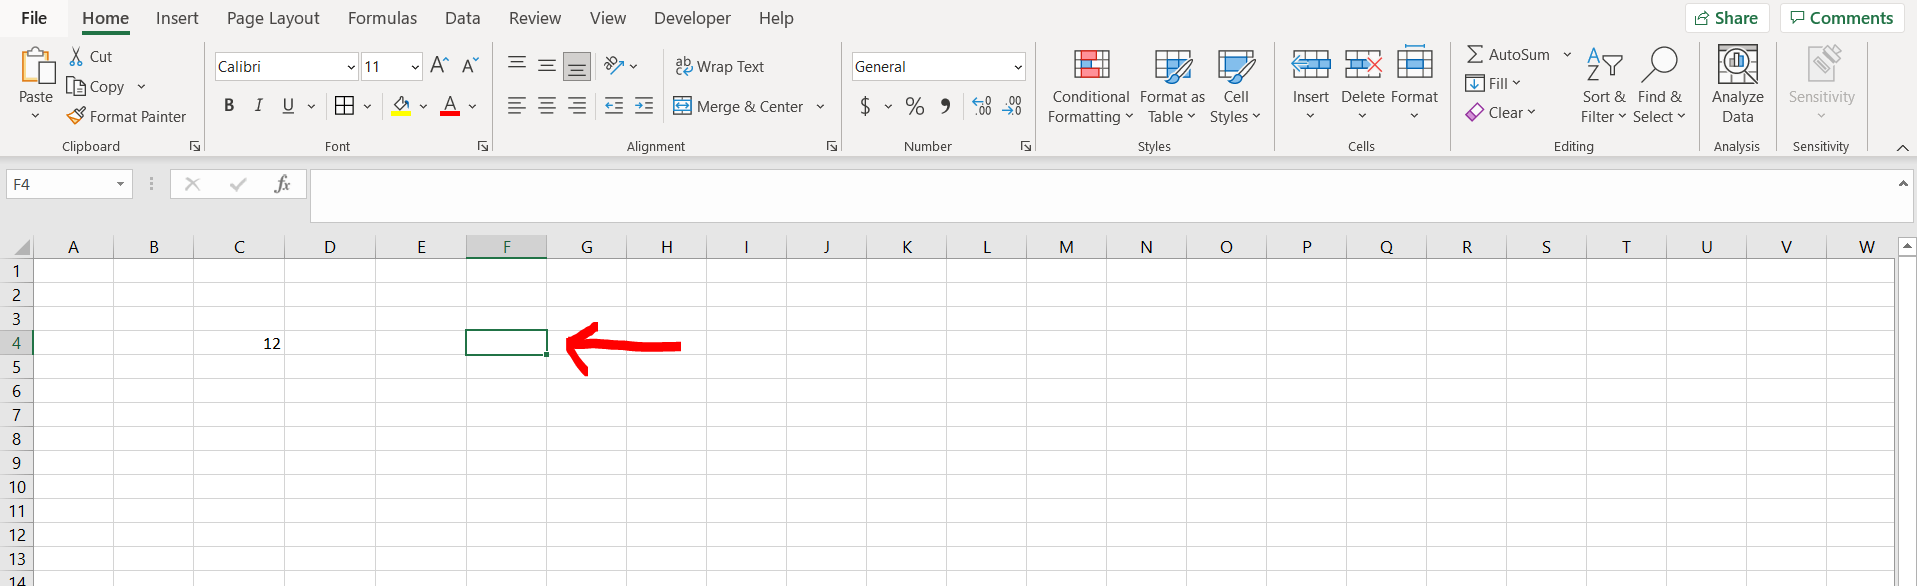
Task: Toggle Underline formatting
Action: pyautogui.click(x=288, y=106)
